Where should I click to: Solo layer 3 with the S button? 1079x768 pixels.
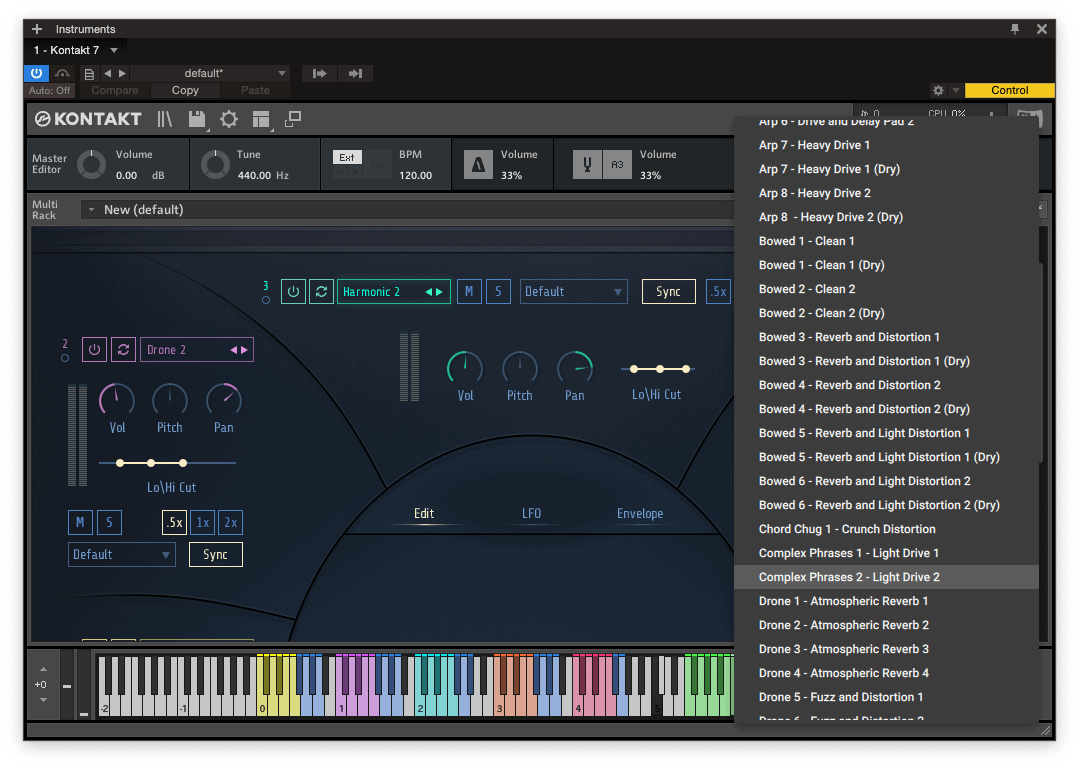pos(498,292)
